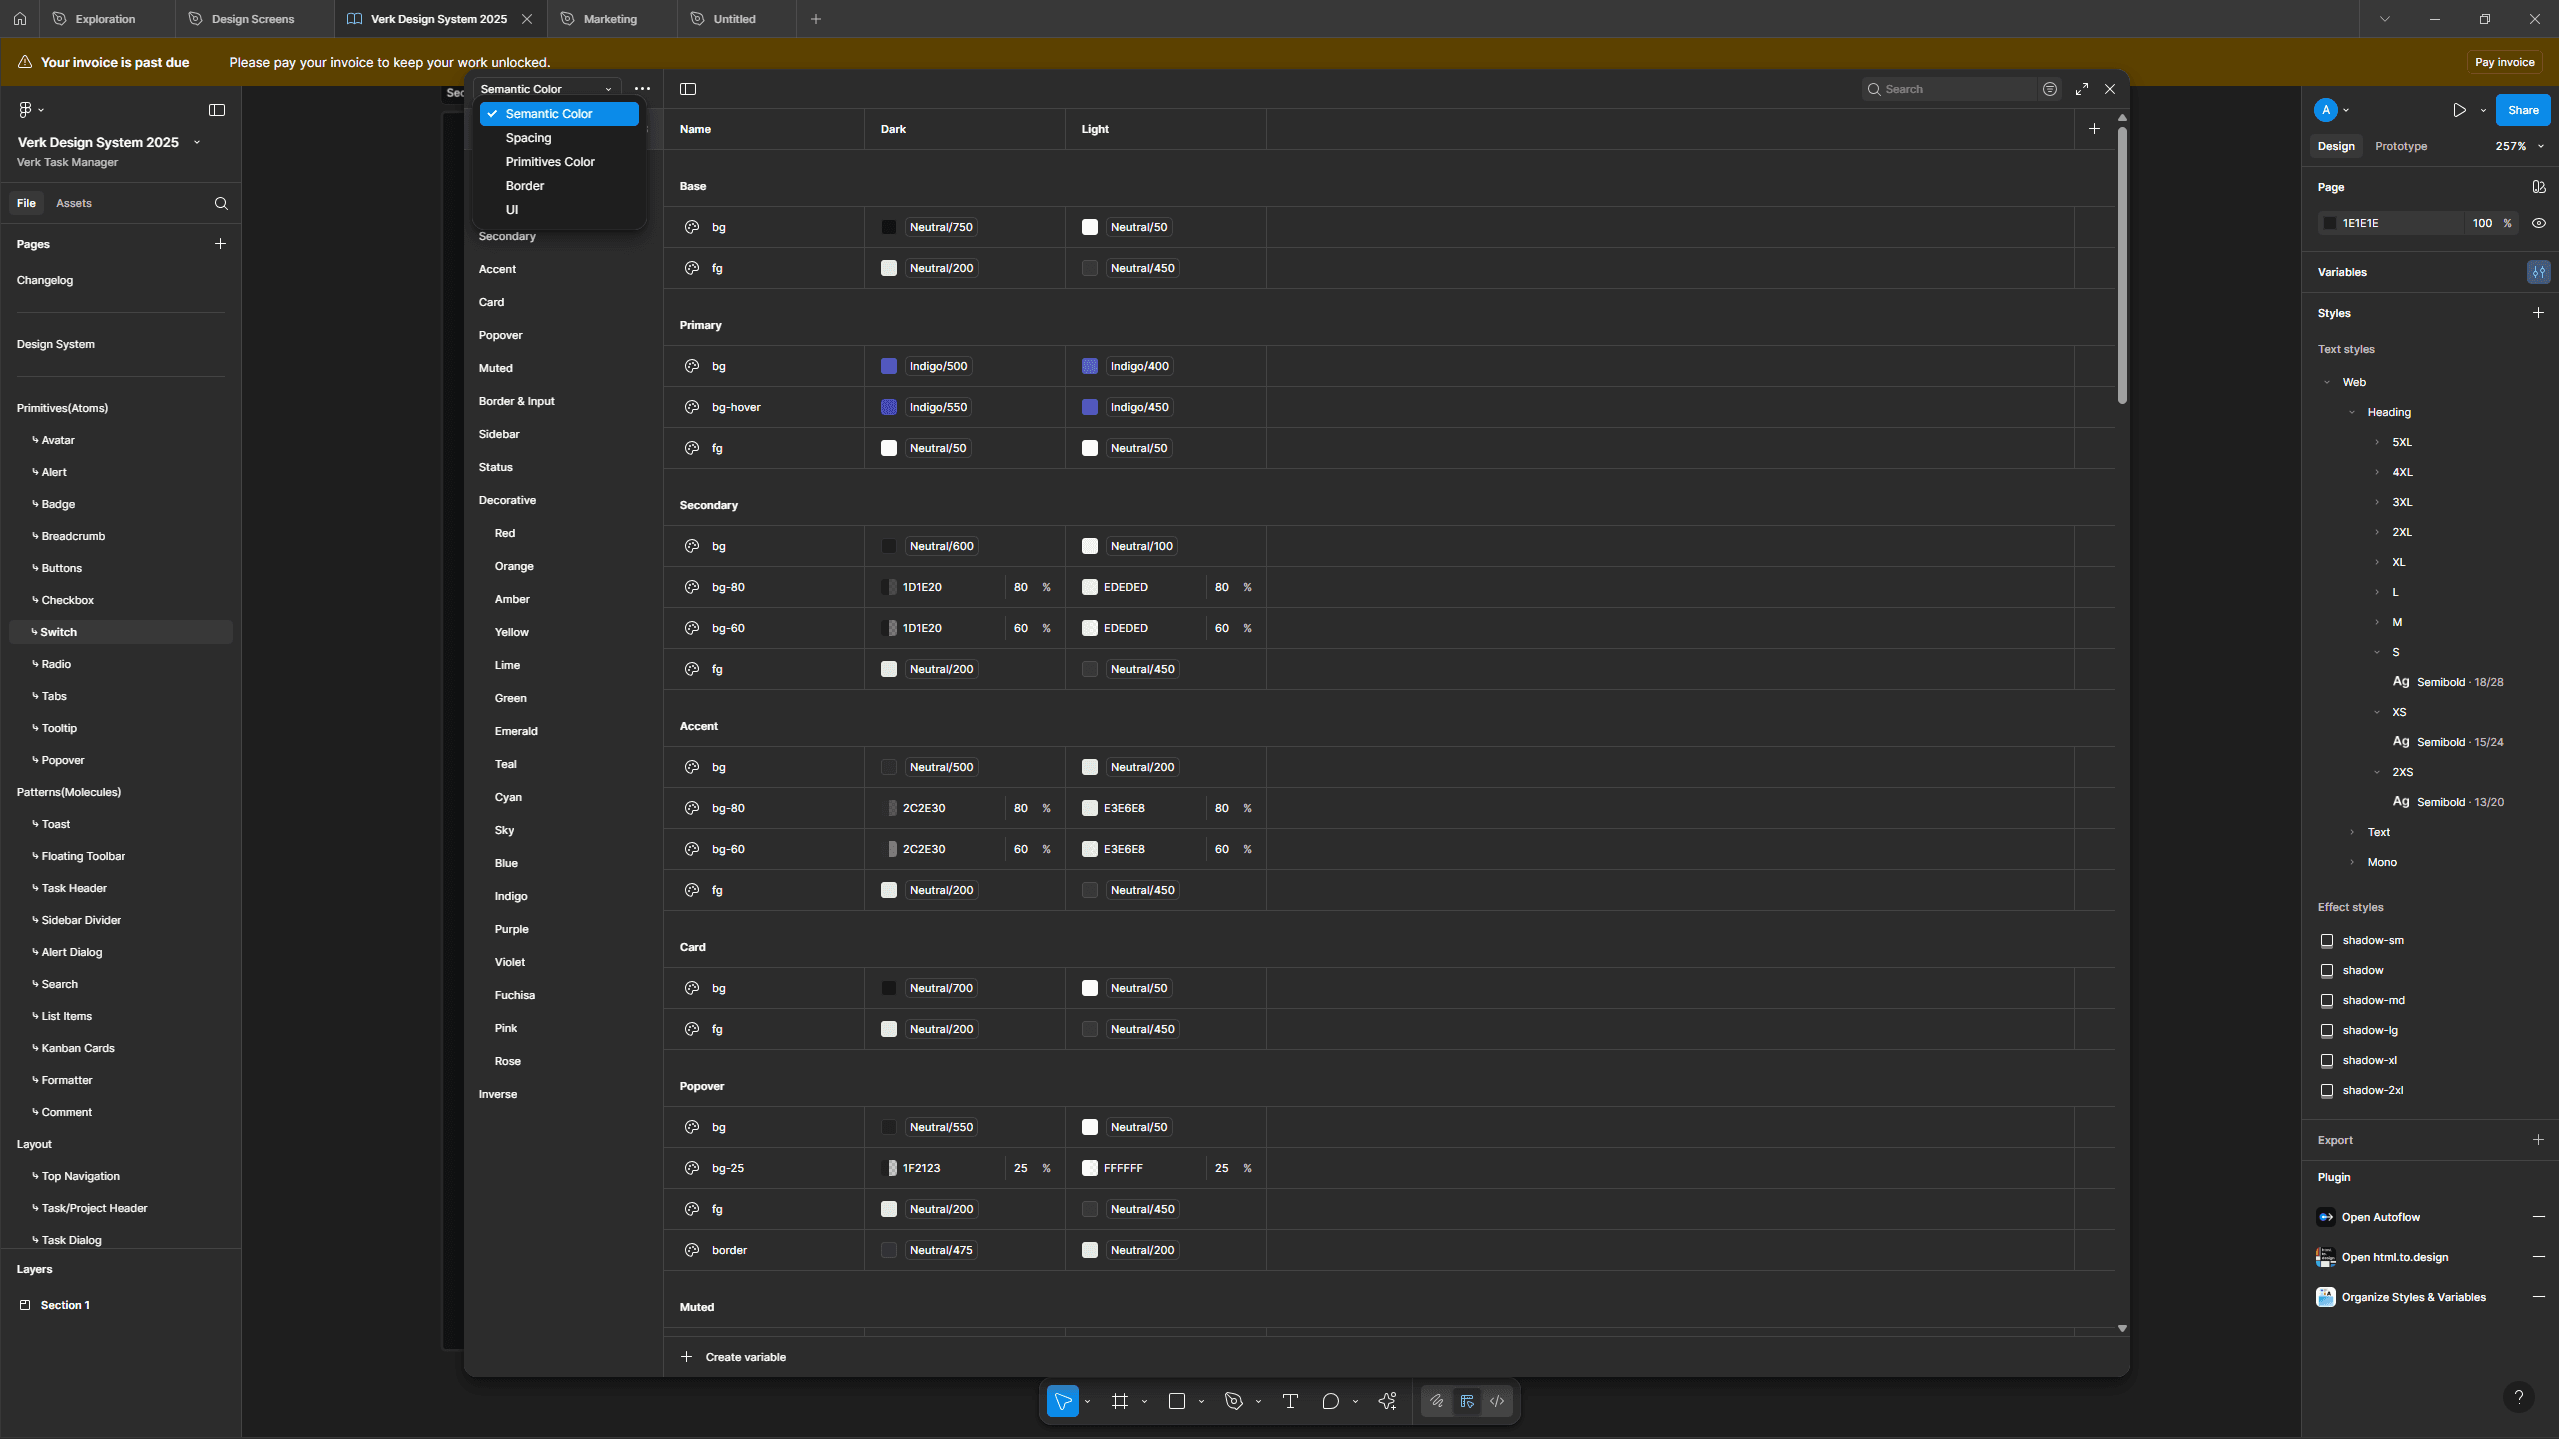This screenshot has width=2559, height=1439.
Task: Present prototype with play icon
Action: click(x=2459, y=110)
